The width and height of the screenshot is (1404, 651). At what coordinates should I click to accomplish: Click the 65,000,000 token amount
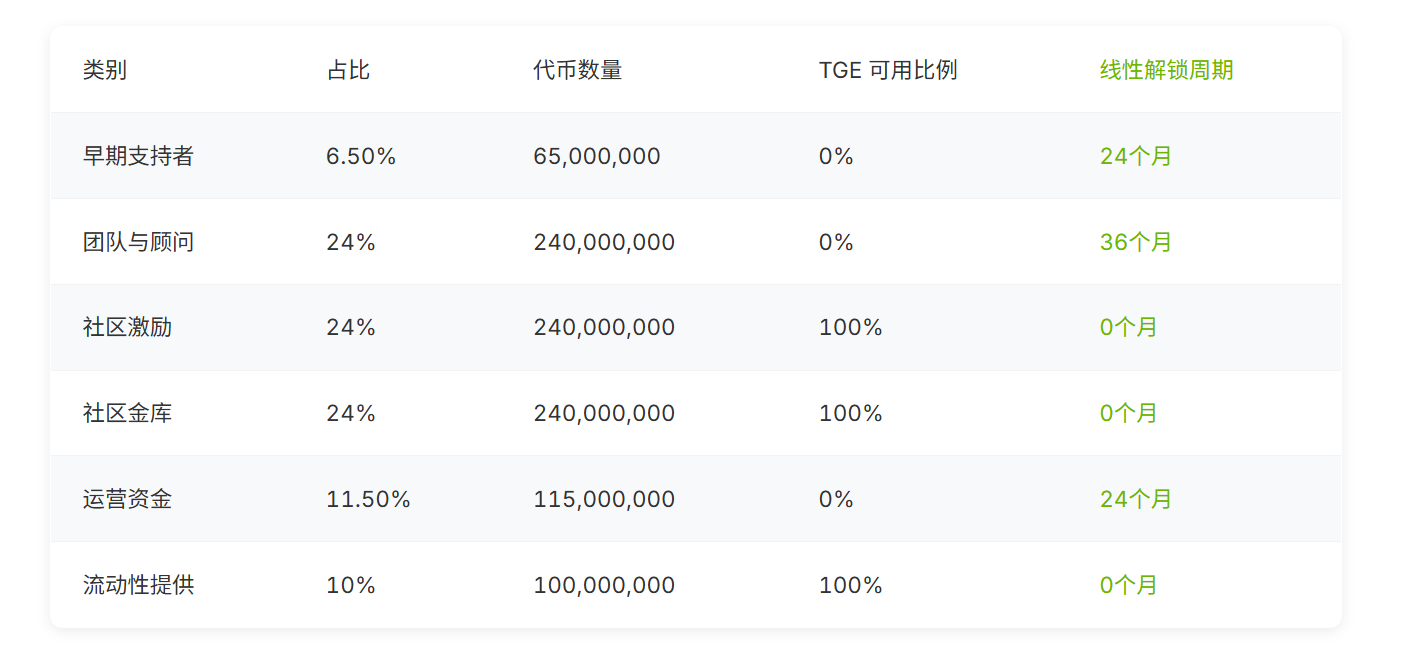[x=597, y=156]
